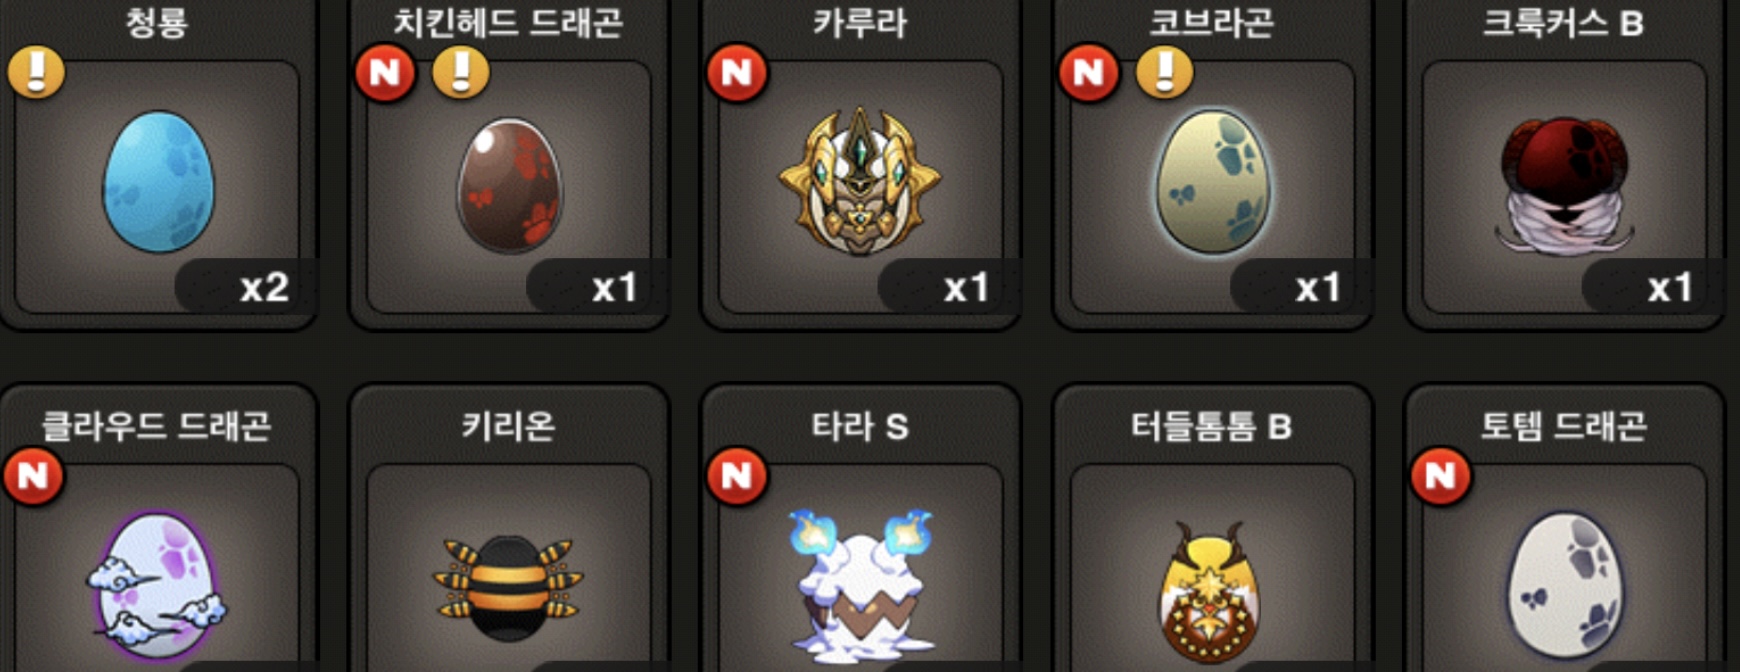Select the beige 코브라곤 egg
This screenshot has height=672, width=1740.
(1214, 182)
